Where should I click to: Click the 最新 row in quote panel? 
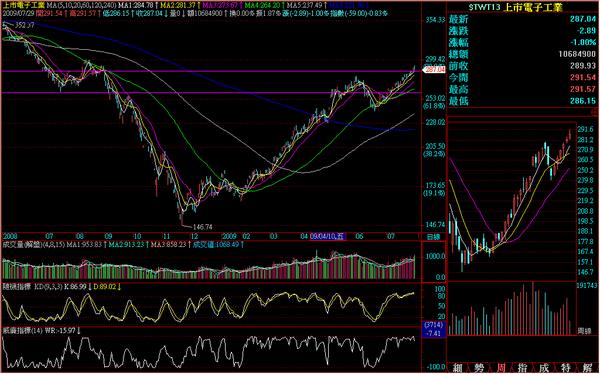523,19
